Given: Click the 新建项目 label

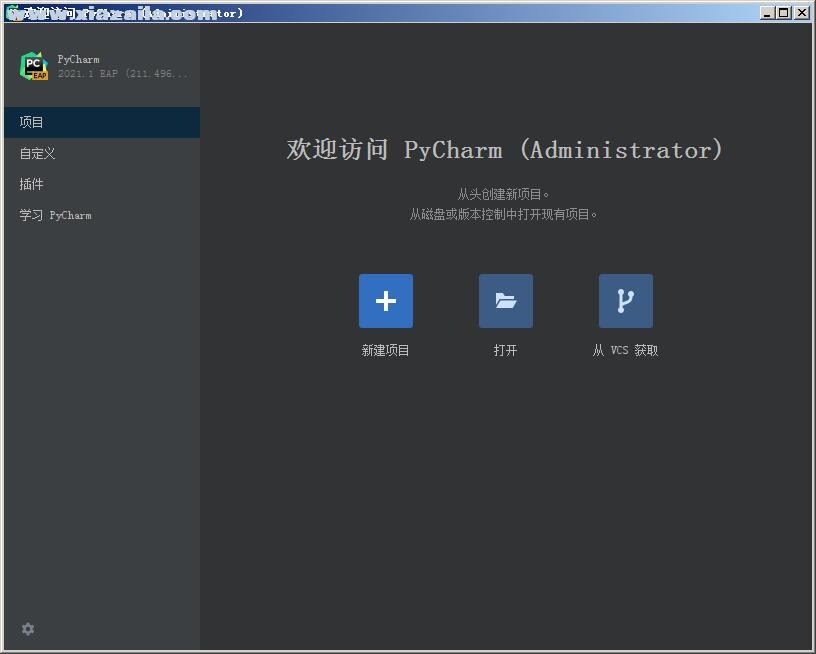Looking at the screenshot, I should point(386,350).
